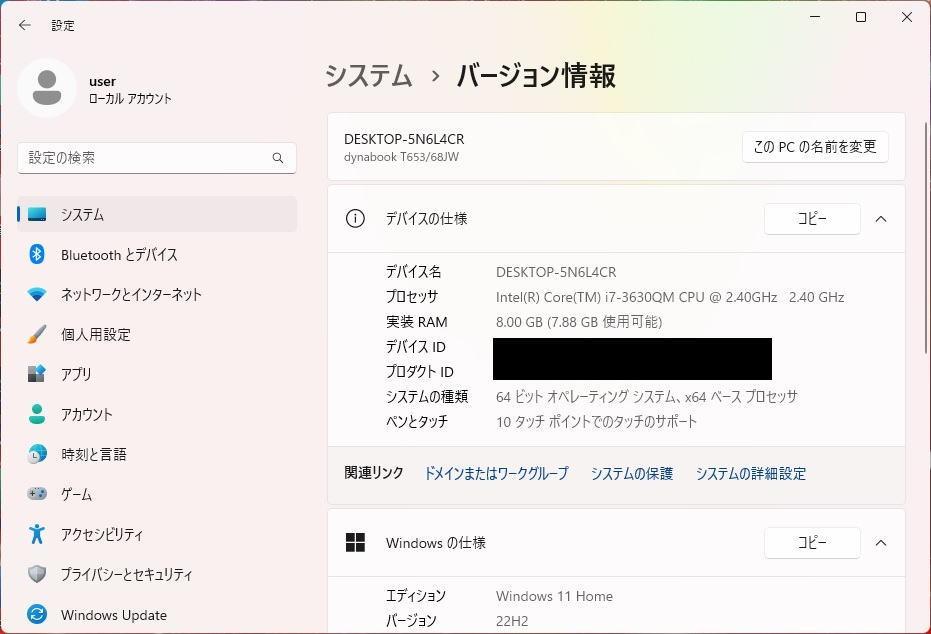Click the back arrow icon in title bar

point(24,25)
